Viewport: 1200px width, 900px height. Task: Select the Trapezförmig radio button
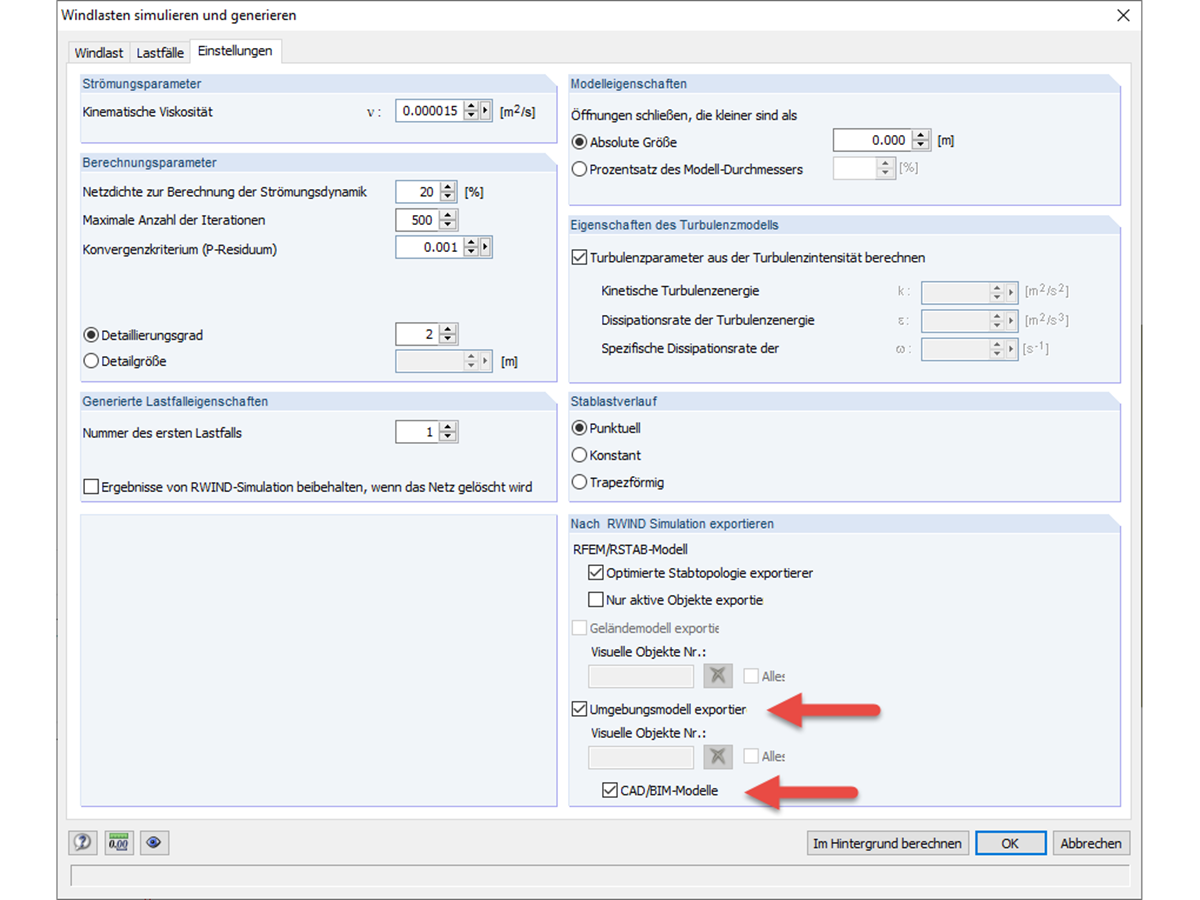579,482
